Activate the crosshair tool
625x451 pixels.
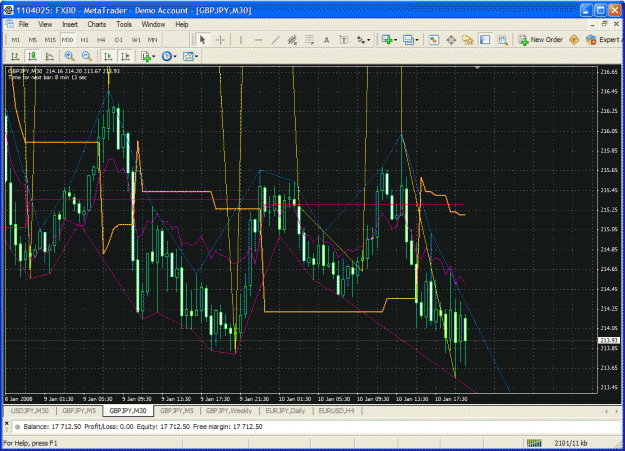(220, 40)
